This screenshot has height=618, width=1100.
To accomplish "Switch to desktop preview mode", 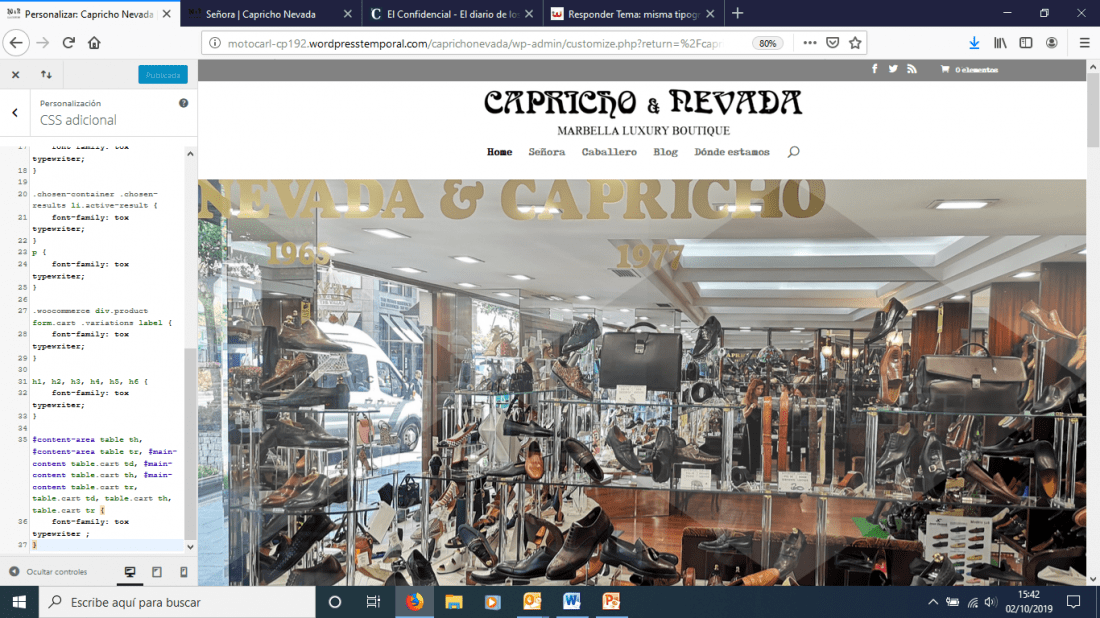I will point(130,572).
